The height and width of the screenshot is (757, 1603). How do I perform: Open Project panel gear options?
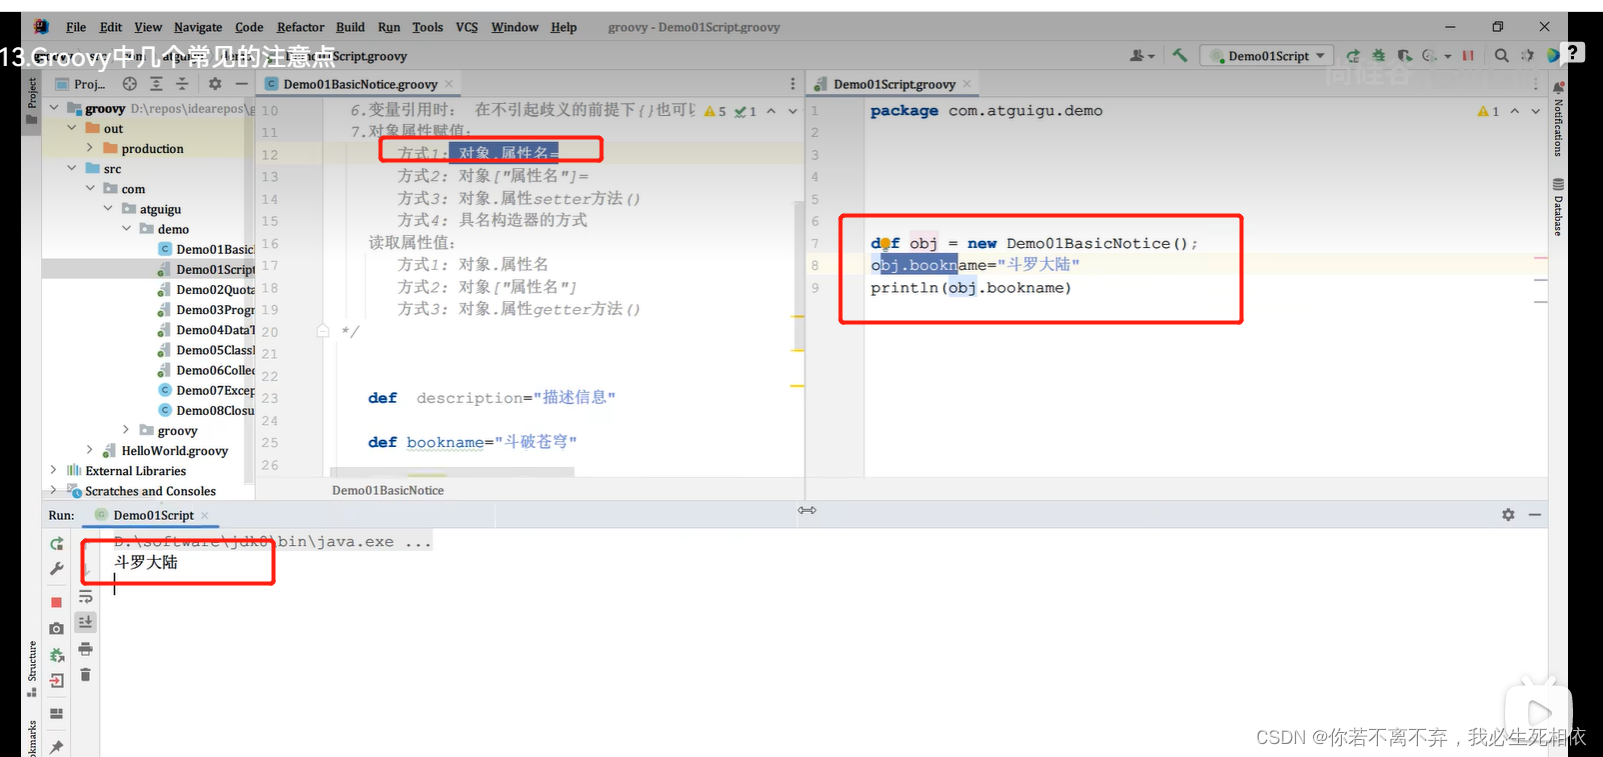215,84
